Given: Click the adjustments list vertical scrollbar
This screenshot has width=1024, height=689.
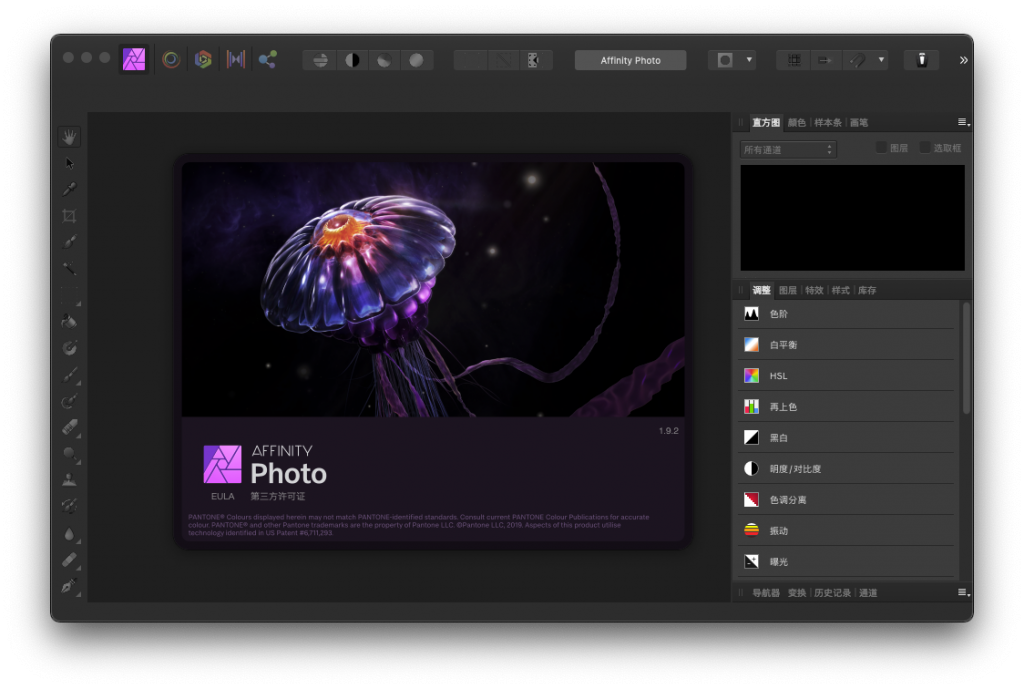Looking at the screenshot, I should [x=966, y=358].
